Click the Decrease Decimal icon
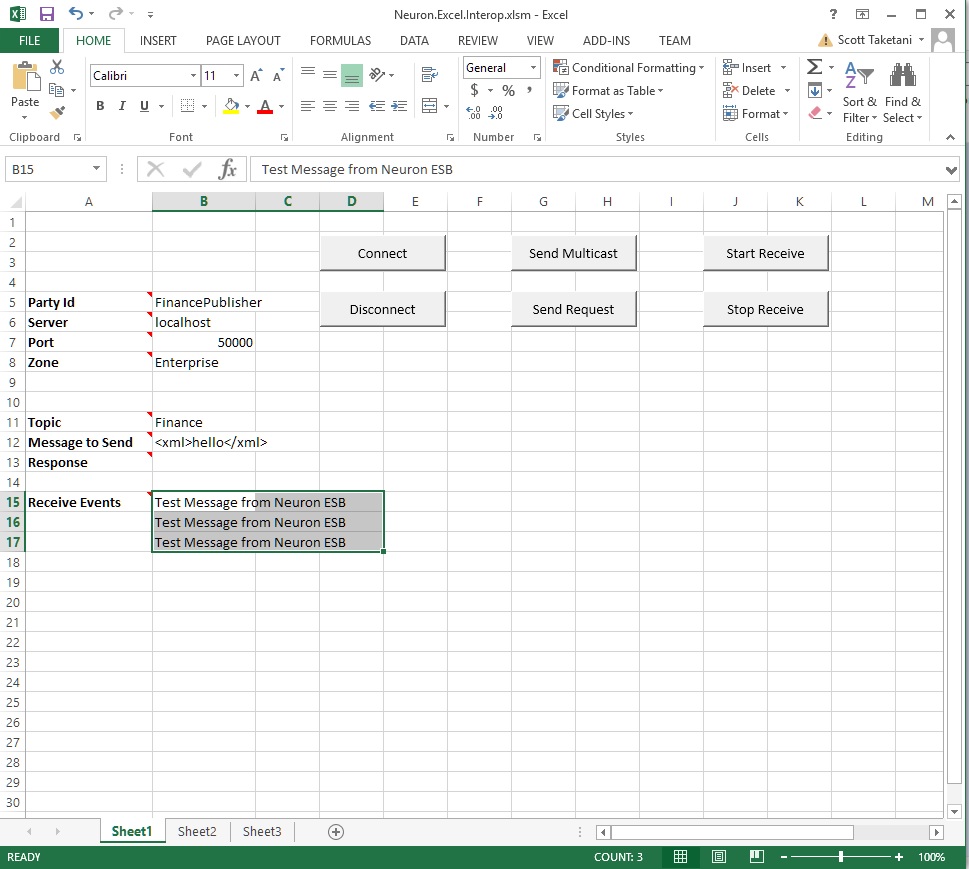969x869 pixels. point(496,112)
